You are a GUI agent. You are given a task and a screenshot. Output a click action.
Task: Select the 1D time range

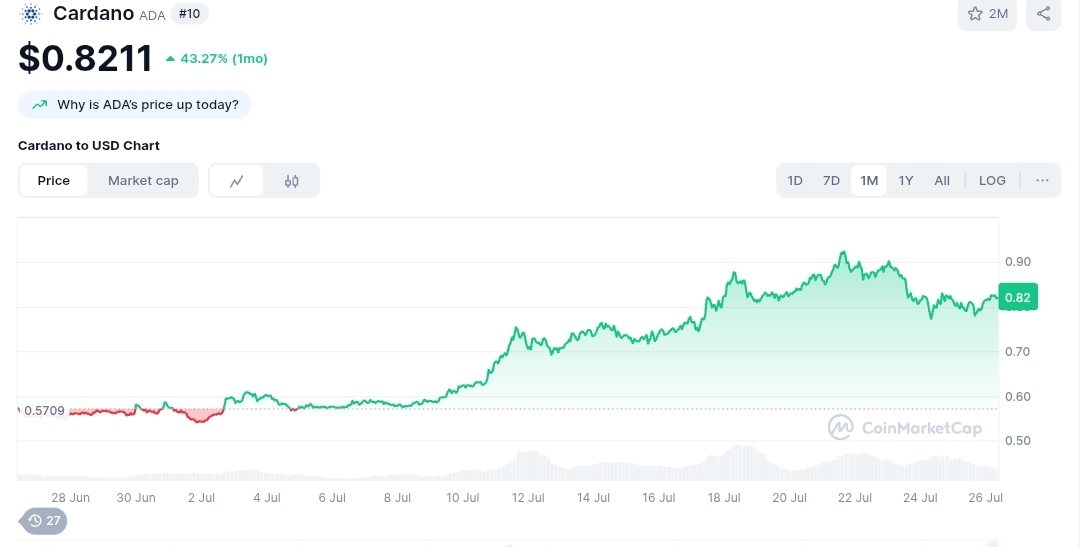pos(795,181)
